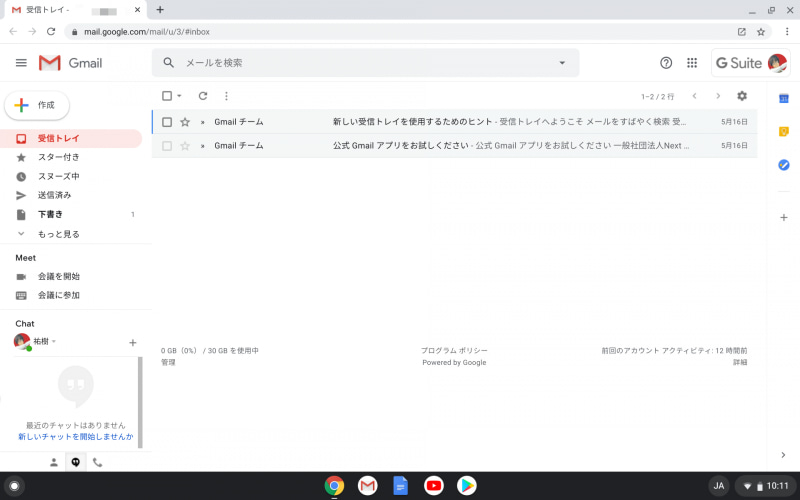This screenshot has height=500, width=800.
Task: Reload the page in the browser
Action: (x=51, y=32)
